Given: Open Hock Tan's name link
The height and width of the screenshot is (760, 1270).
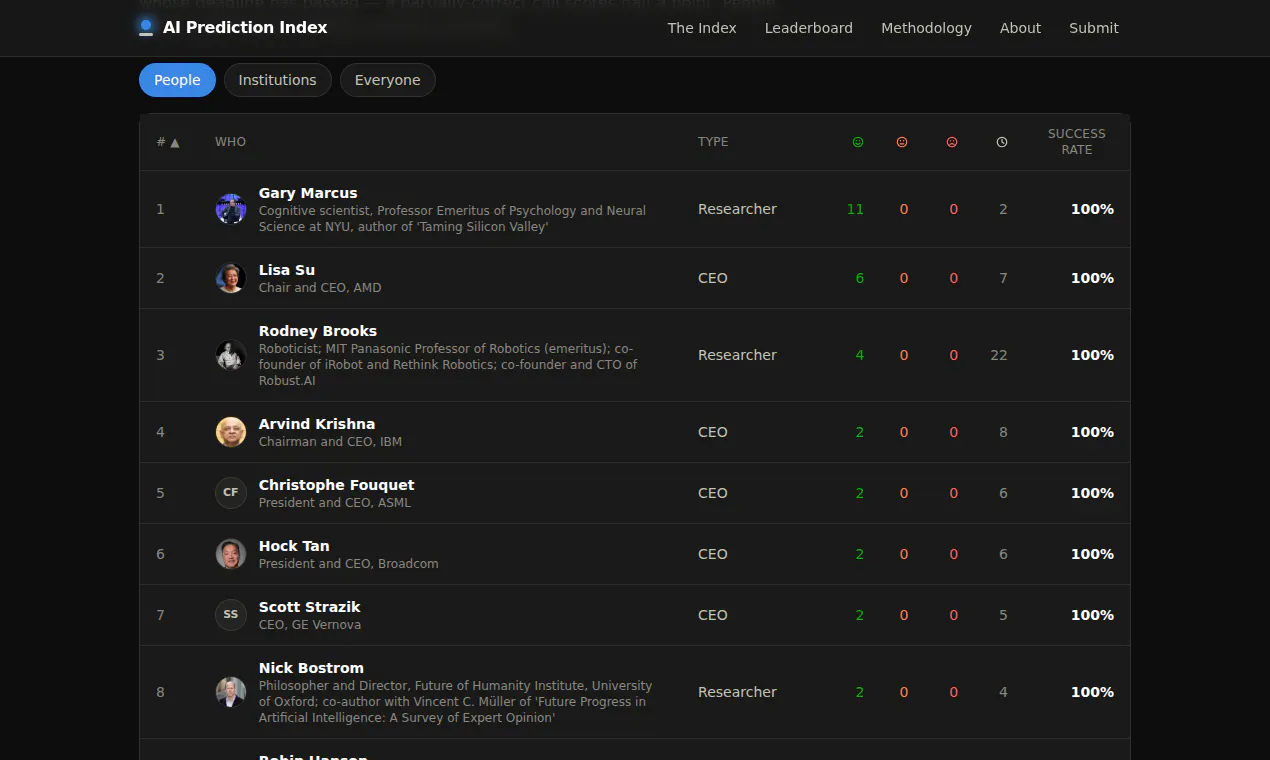Looking at the screenshot, I should 294,546.
